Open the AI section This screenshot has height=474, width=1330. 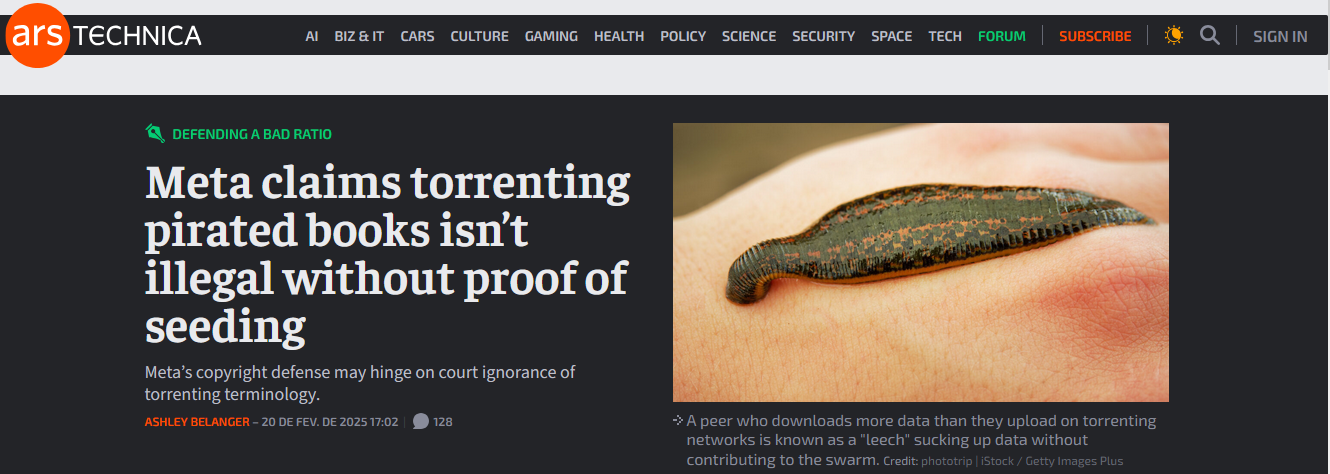[312, 36]
